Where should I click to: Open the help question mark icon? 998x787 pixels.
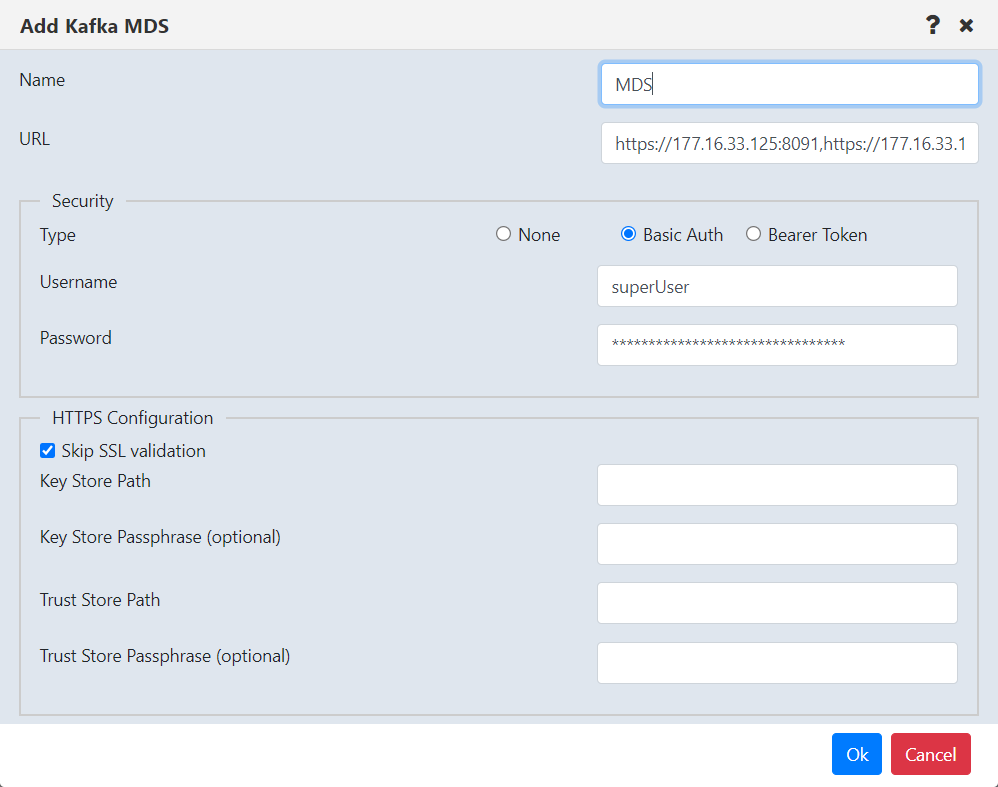pyautogui.click(x=932, y=25)
